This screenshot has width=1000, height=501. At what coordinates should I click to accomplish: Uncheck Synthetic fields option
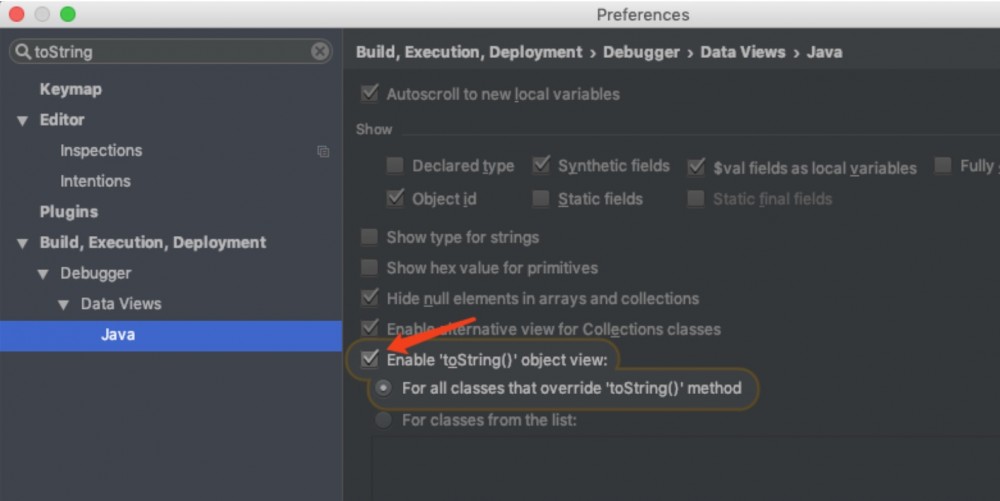pyautogui.click(x=542, y=166)
